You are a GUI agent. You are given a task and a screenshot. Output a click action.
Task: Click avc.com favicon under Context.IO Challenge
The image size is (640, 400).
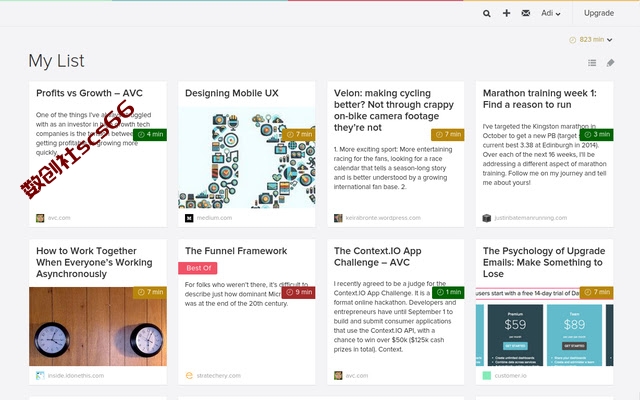pos(338,376)
